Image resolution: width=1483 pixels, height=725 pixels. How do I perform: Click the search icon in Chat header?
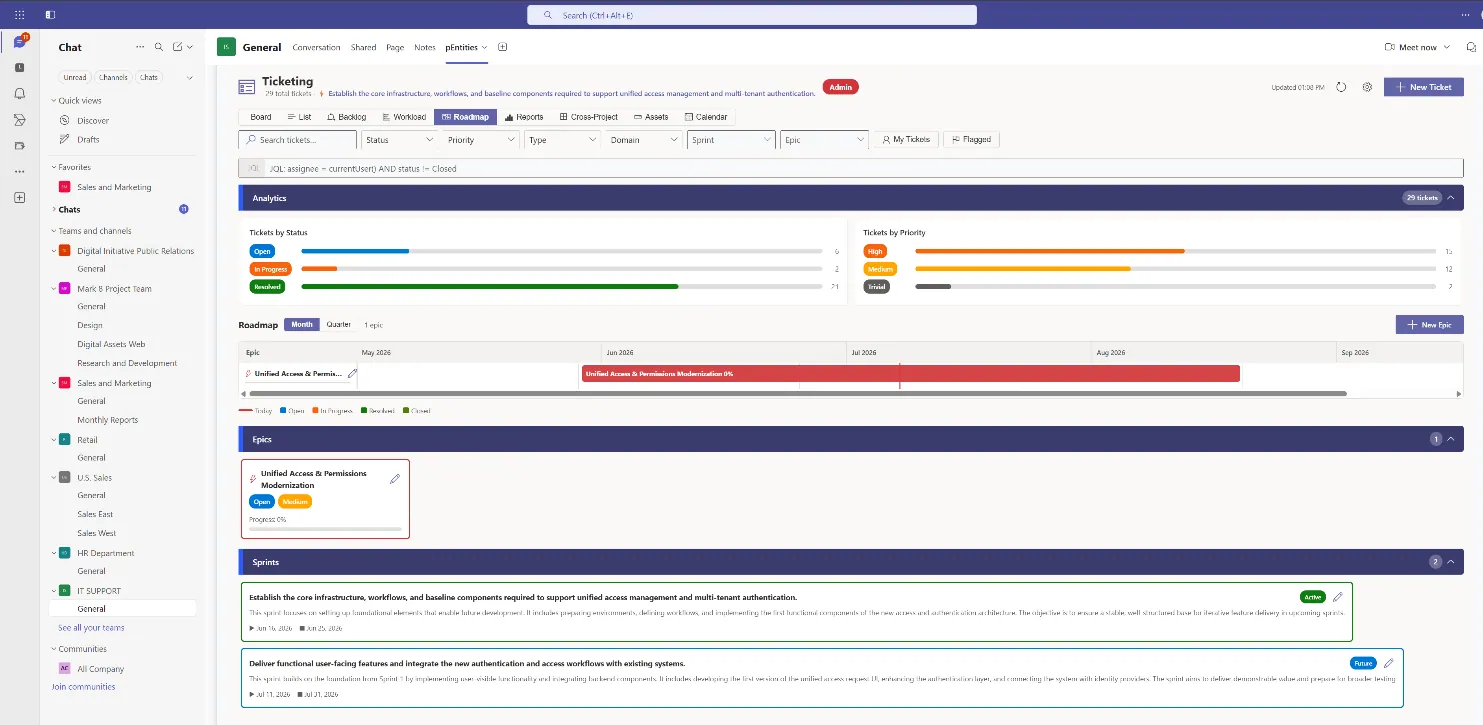[158, 47]
